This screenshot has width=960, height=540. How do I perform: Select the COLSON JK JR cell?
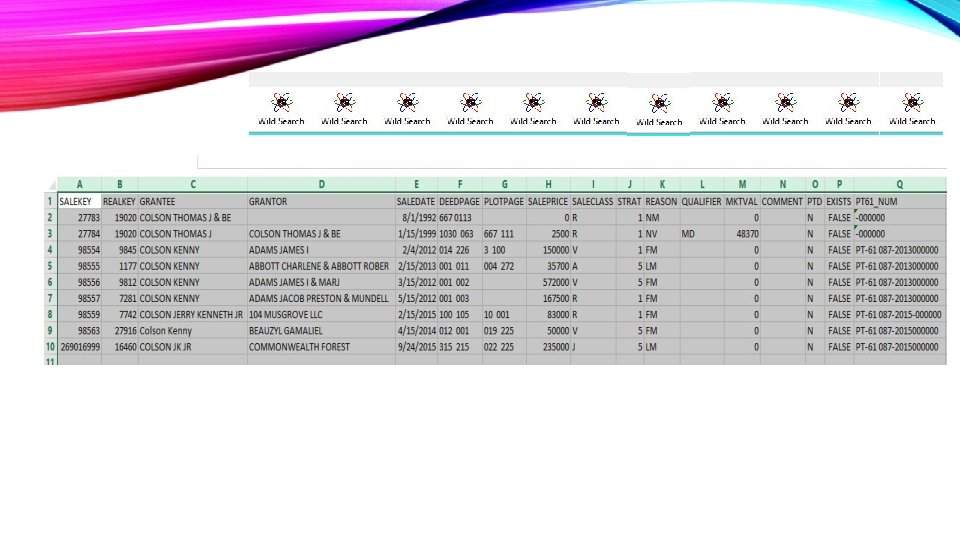coord(193,347)
